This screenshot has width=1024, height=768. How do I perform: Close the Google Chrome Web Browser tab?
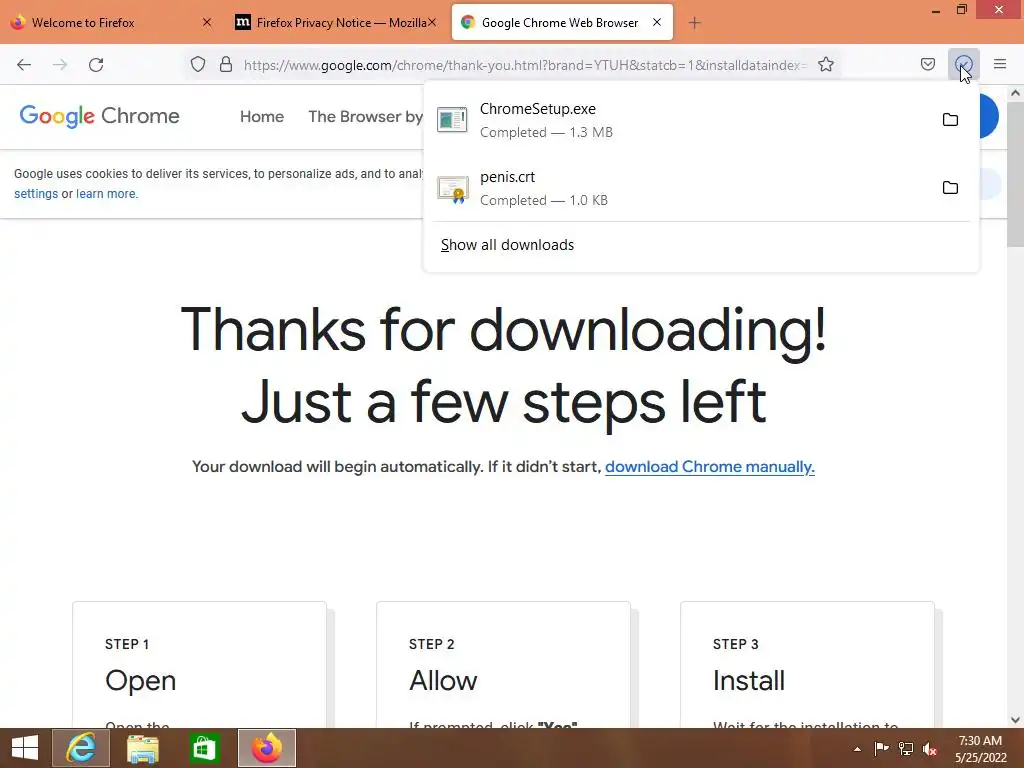point(657,22)
